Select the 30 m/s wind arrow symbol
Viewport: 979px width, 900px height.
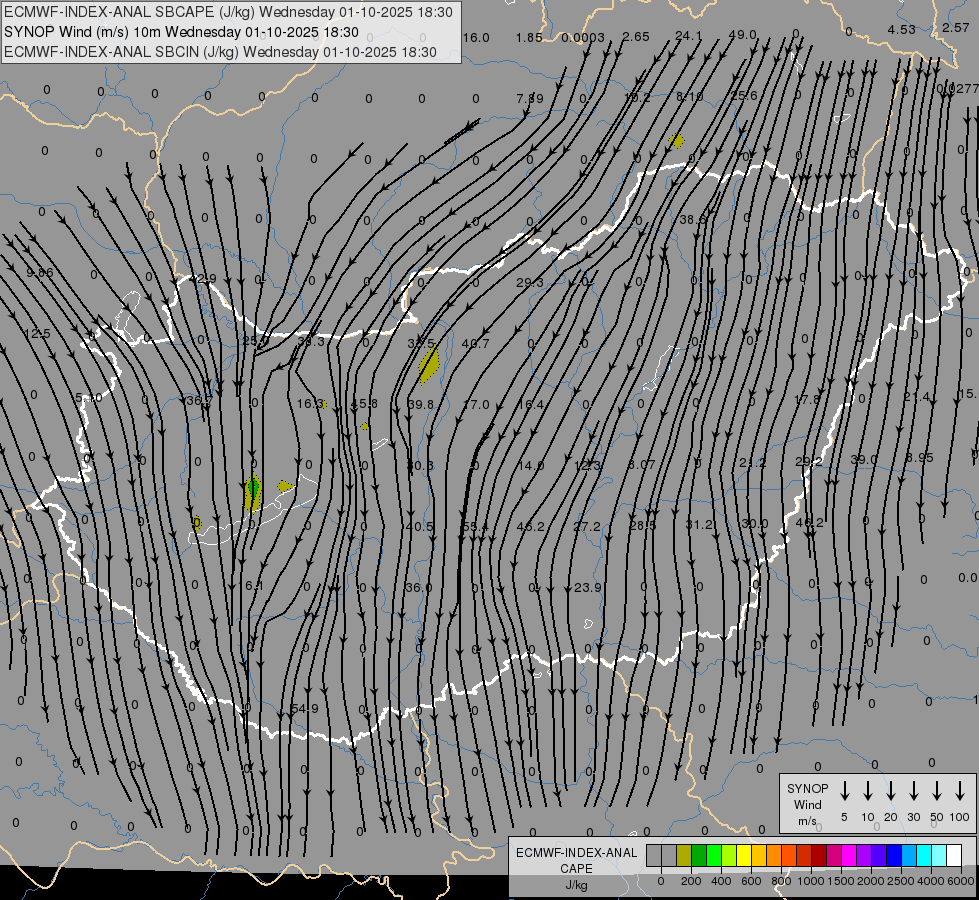pos(914,791)
